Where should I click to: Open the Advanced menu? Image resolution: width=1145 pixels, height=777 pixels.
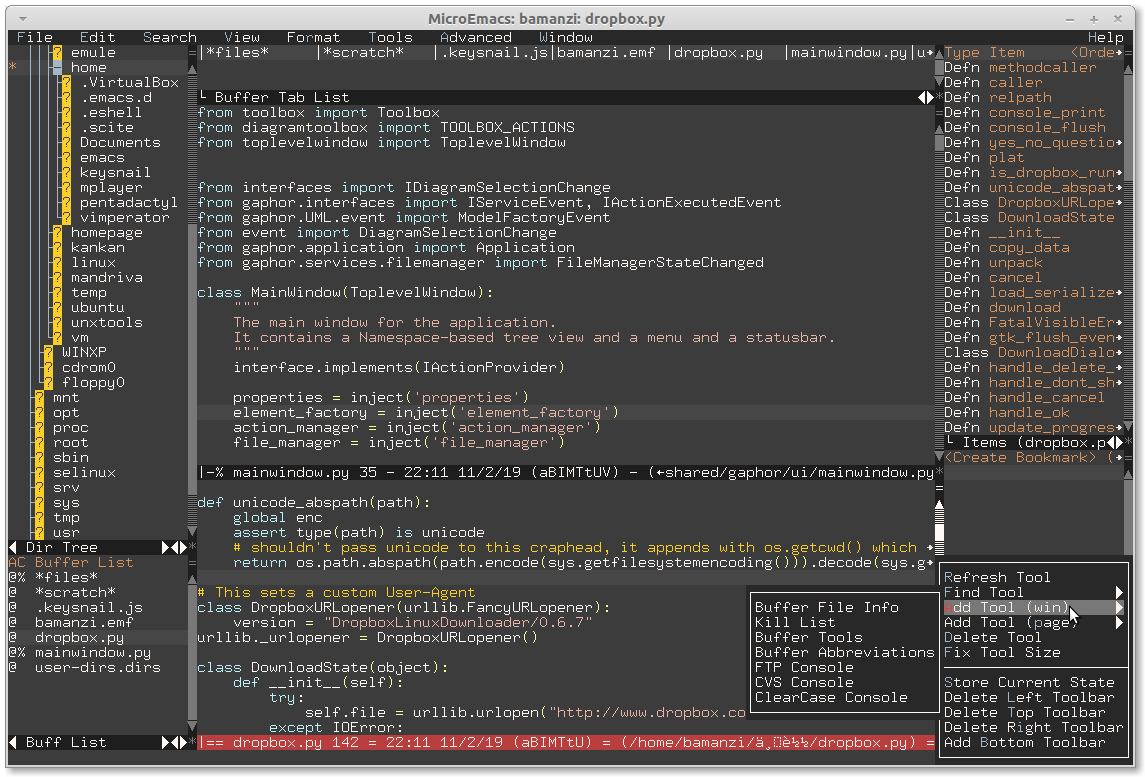pos(475,37)
